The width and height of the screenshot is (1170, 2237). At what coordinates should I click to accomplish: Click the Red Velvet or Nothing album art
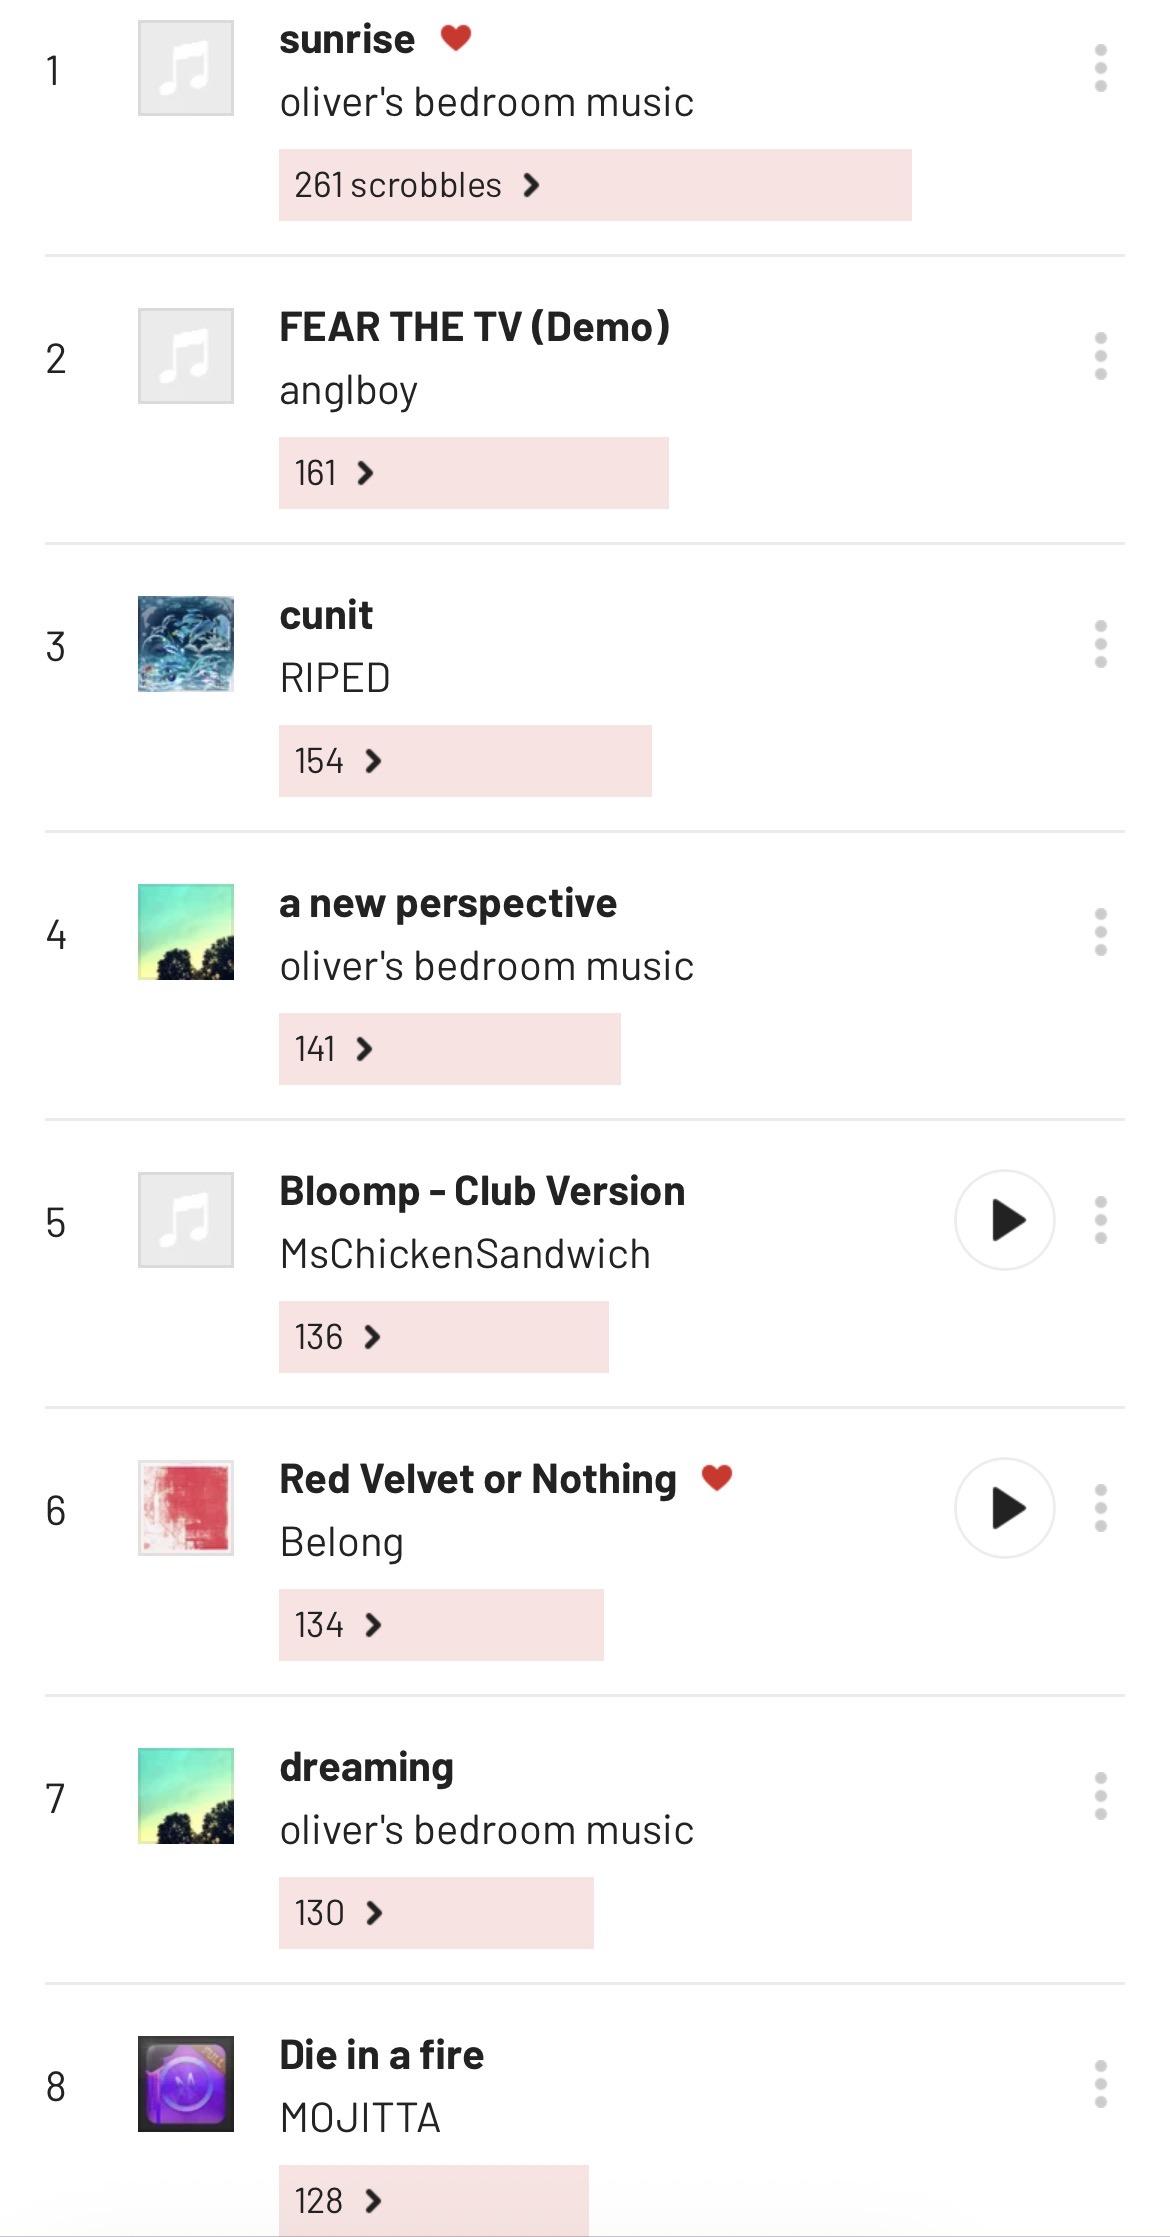click(186, 1508)
